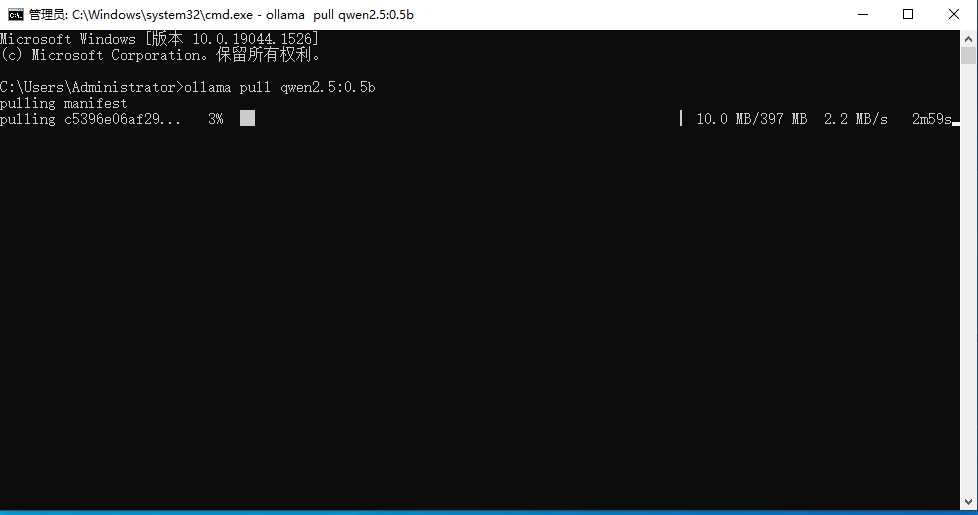Click the 2m59s remaining time
This screenshot has width=978, height=515.
[x=932, y=119]
